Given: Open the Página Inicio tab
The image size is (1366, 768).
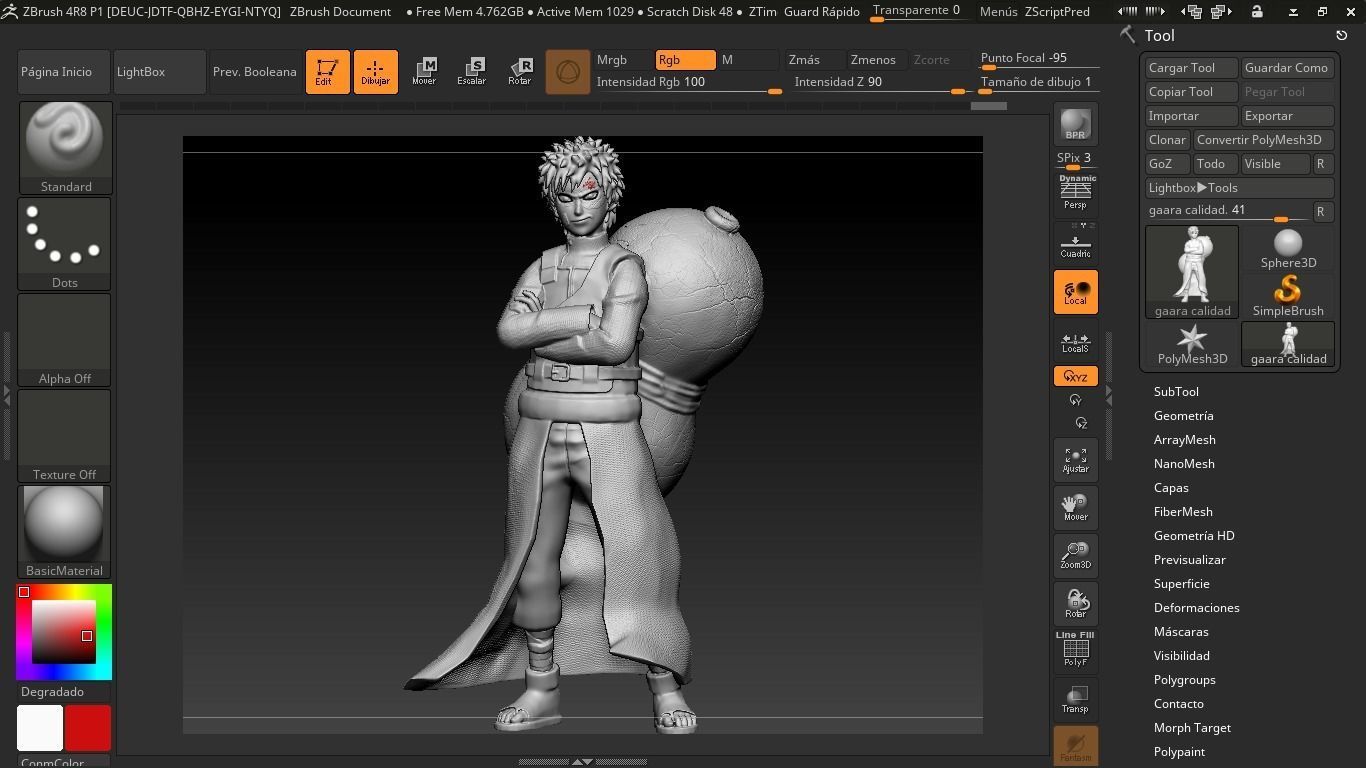Looking at the screenshot, I should pyautogui.click(x=64, y=72).
